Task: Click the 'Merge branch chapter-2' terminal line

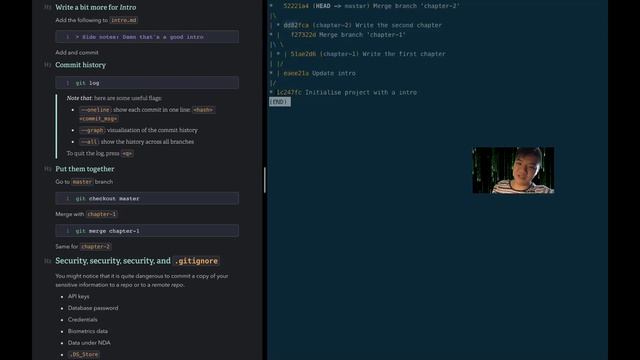Action: [364, 6]
